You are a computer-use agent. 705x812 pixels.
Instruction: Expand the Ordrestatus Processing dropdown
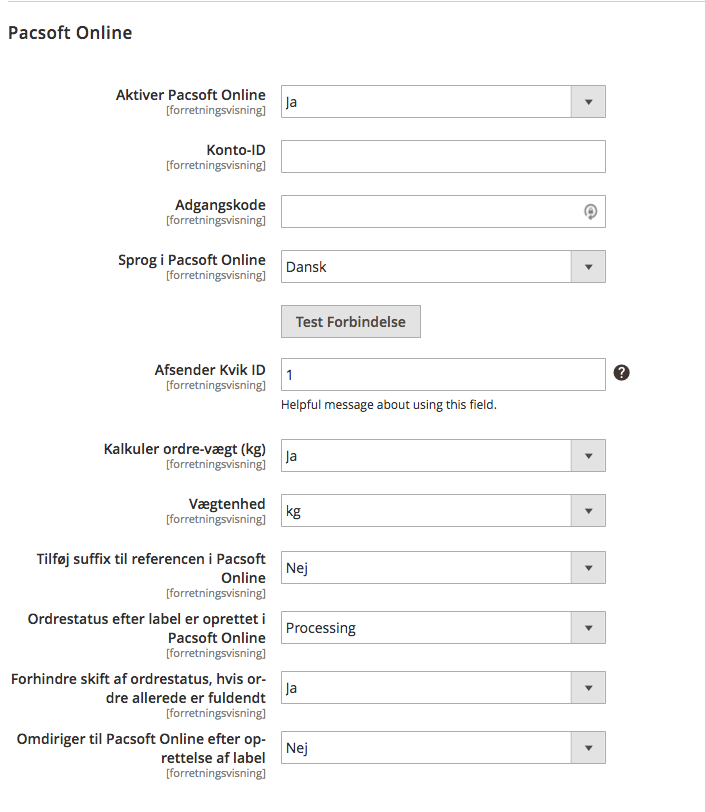(443, 628)
